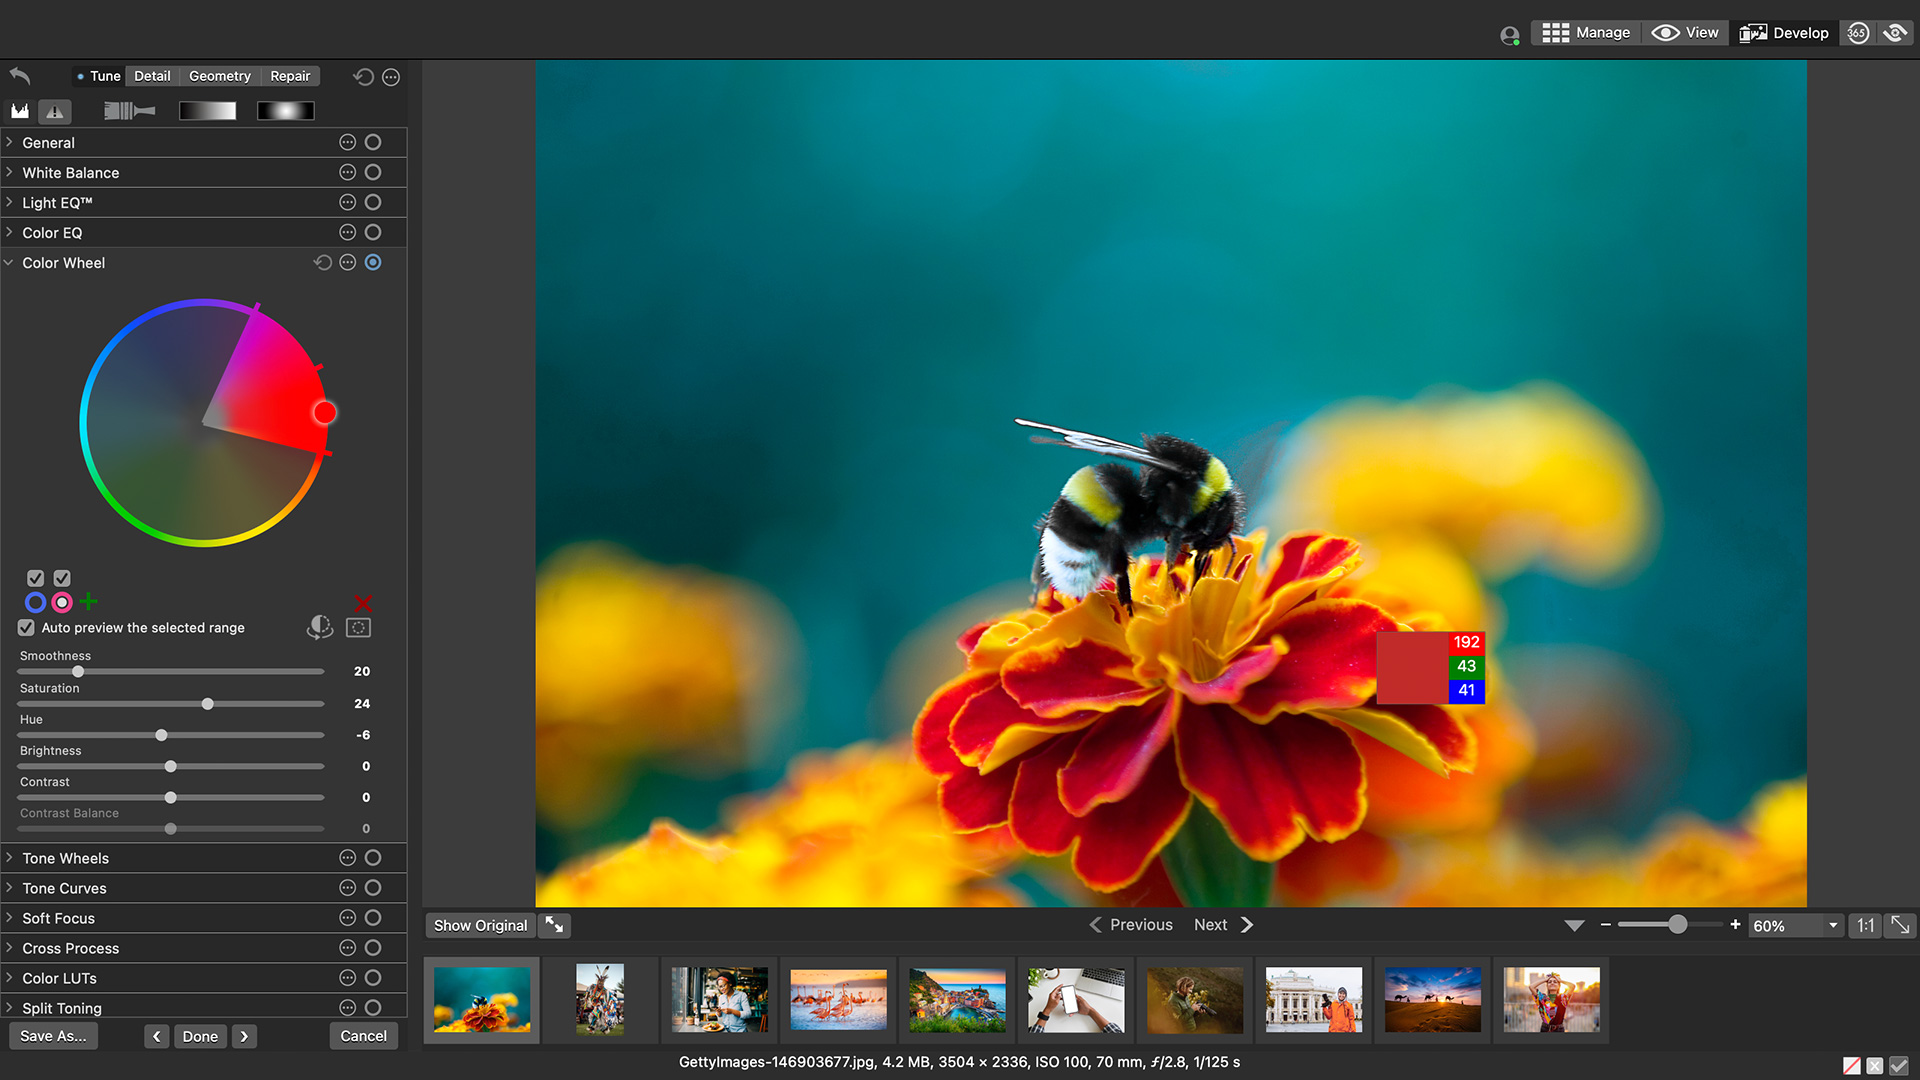The width and height of the screenshot is (1920, 1080).
Task: Switch to Manage mode
Action: [1586, 33]
